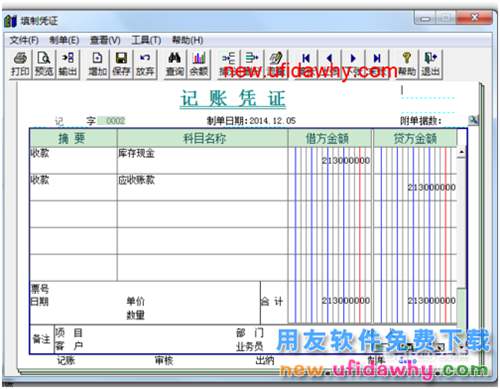Discard changes with 放弃 icon

click(145, 64)
